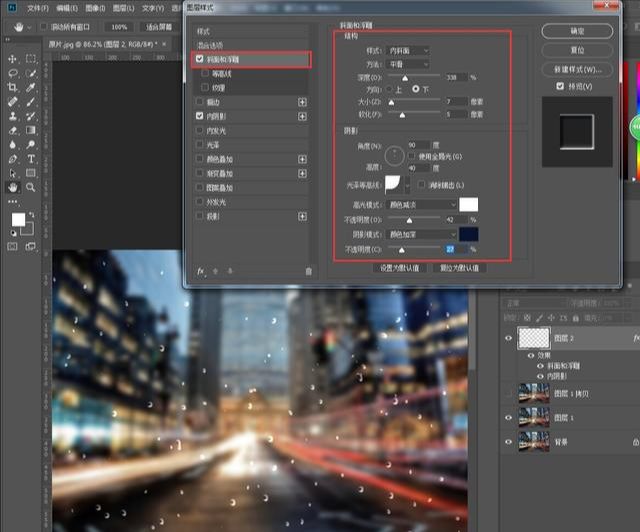Check the 消除锯齿 checkbox
Image resolution: width=640 pixels, height=532 pixels.
422,185
